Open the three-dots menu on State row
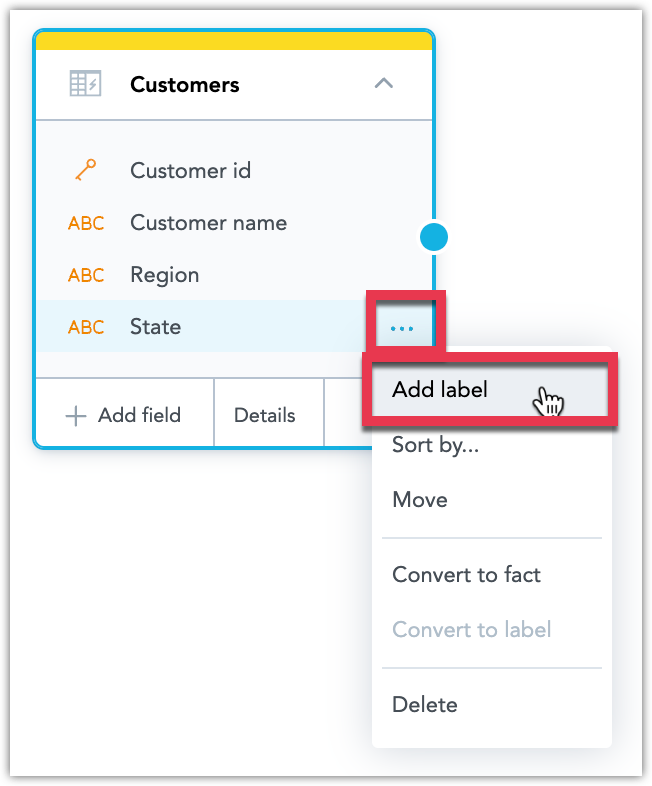Viewport: 652px width, 786px height. (402, 328)
